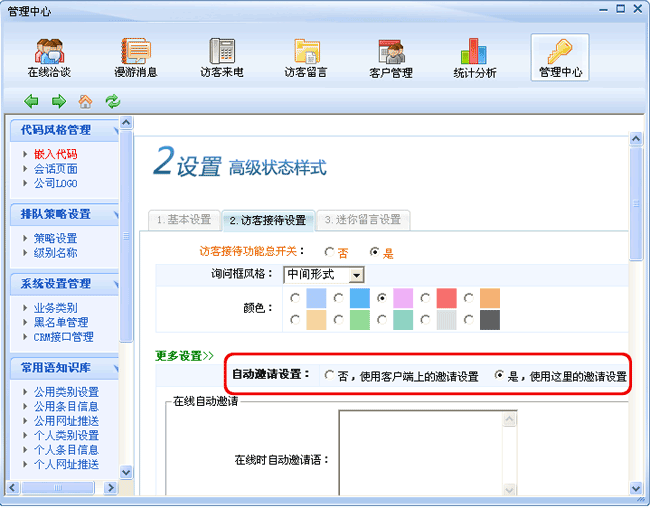Open the 管理中心 key icon module
Viewport: 650px width, 508px height.
[560, 58]
